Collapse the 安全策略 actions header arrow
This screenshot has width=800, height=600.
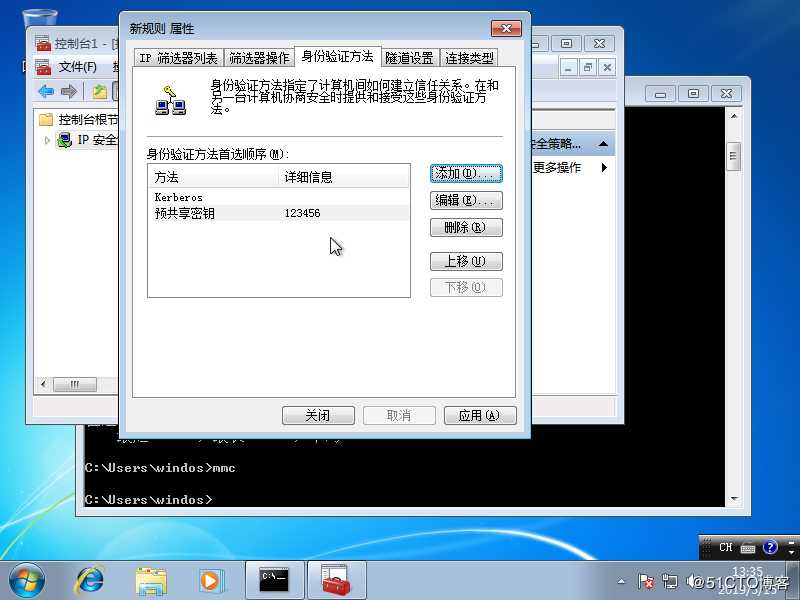603,144
